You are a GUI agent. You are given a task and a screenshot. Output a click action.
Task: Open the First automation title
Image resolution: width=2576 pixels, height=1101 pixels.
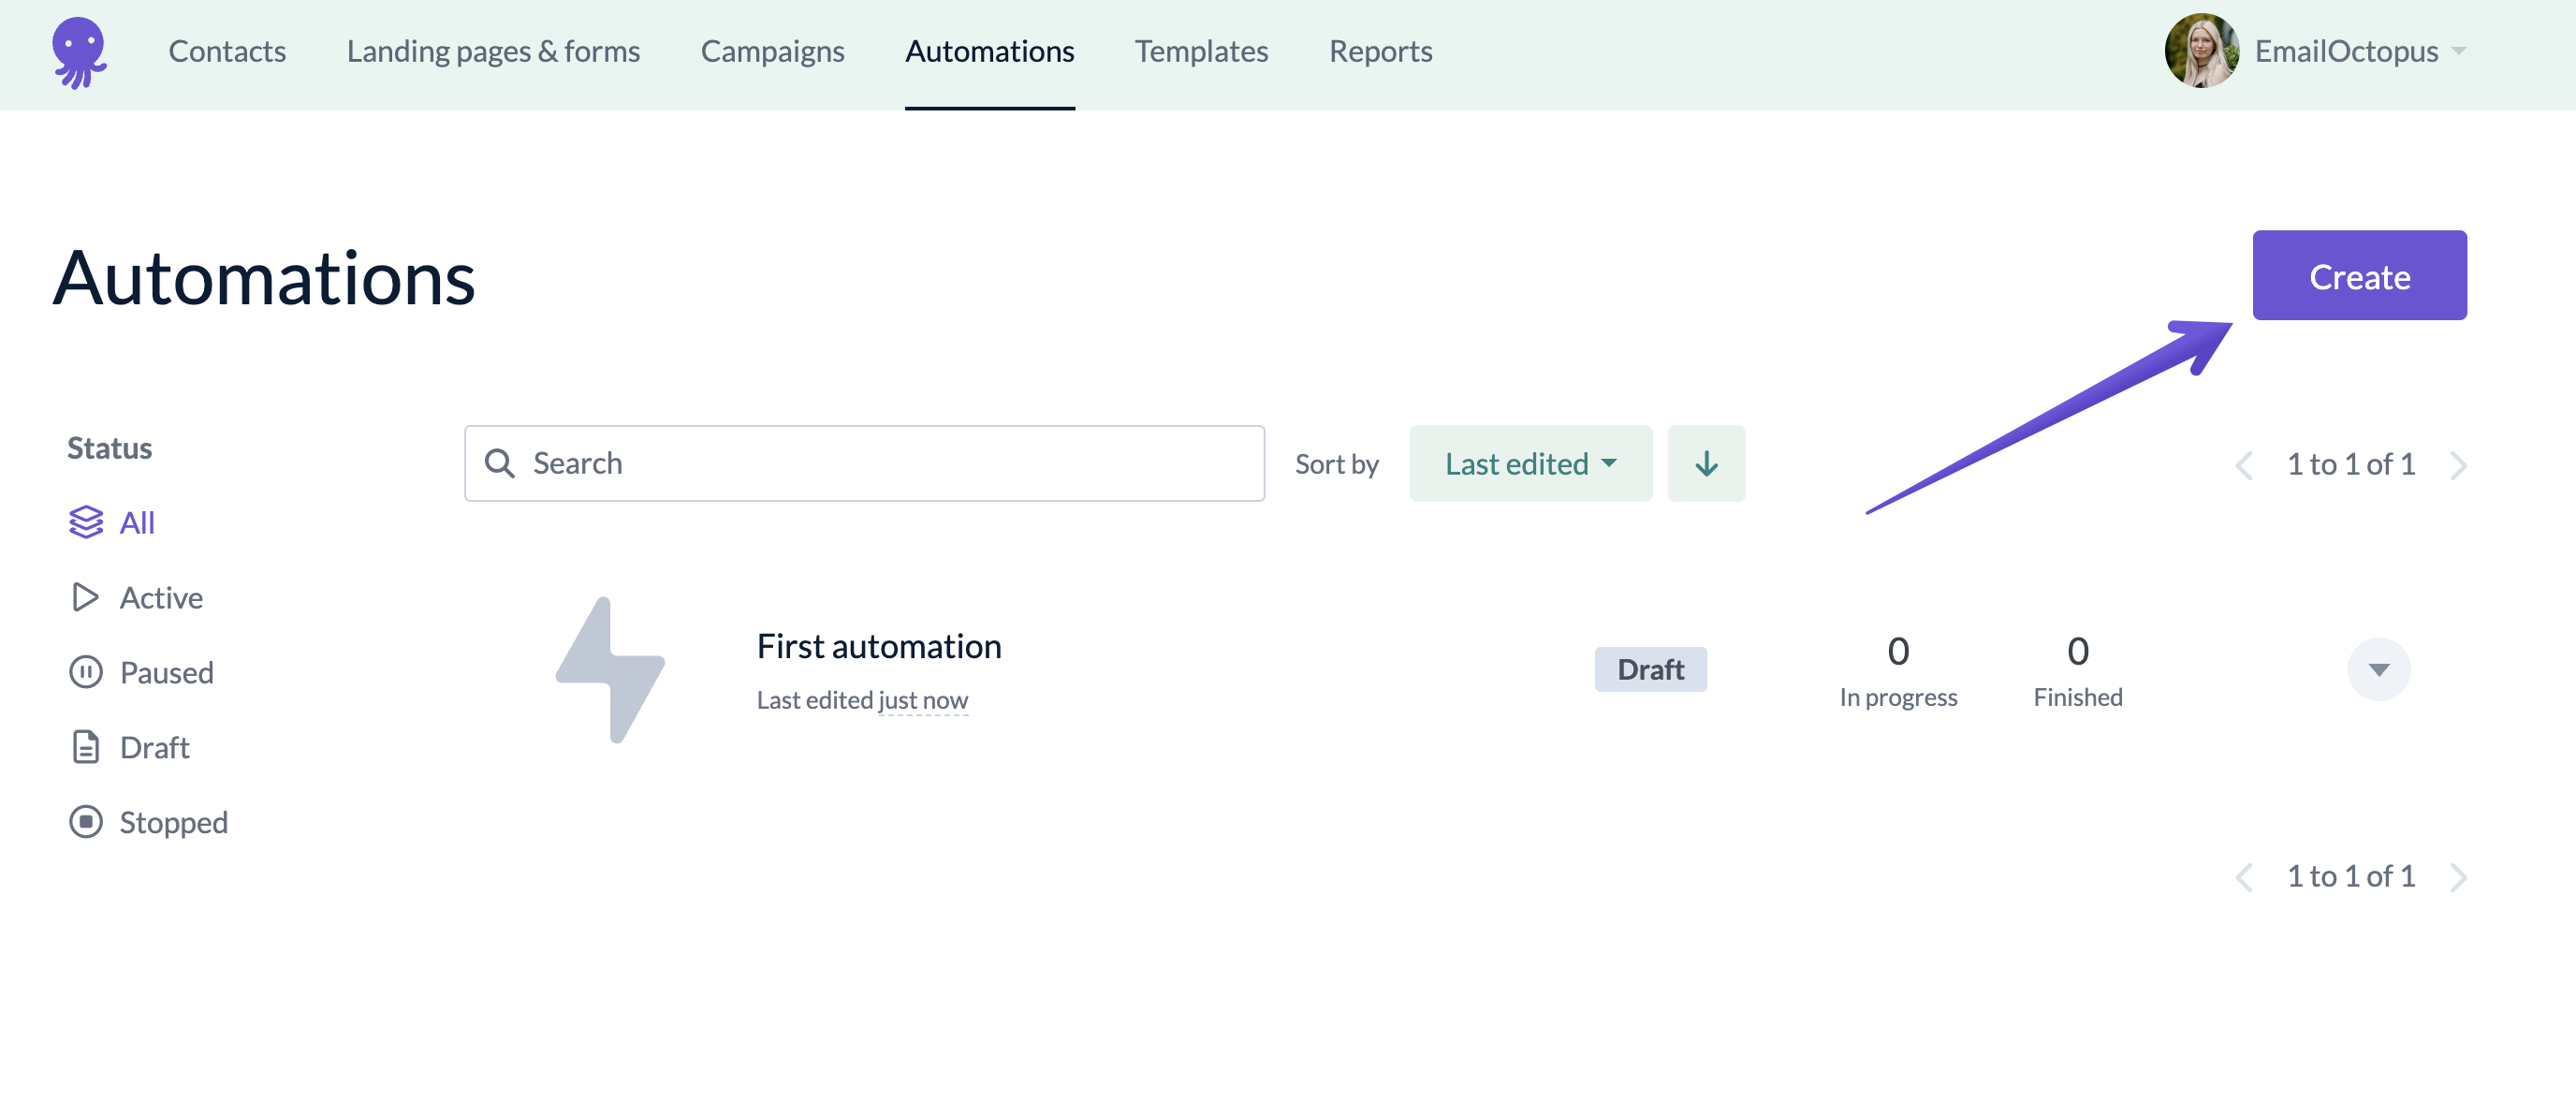click(878, 646)
